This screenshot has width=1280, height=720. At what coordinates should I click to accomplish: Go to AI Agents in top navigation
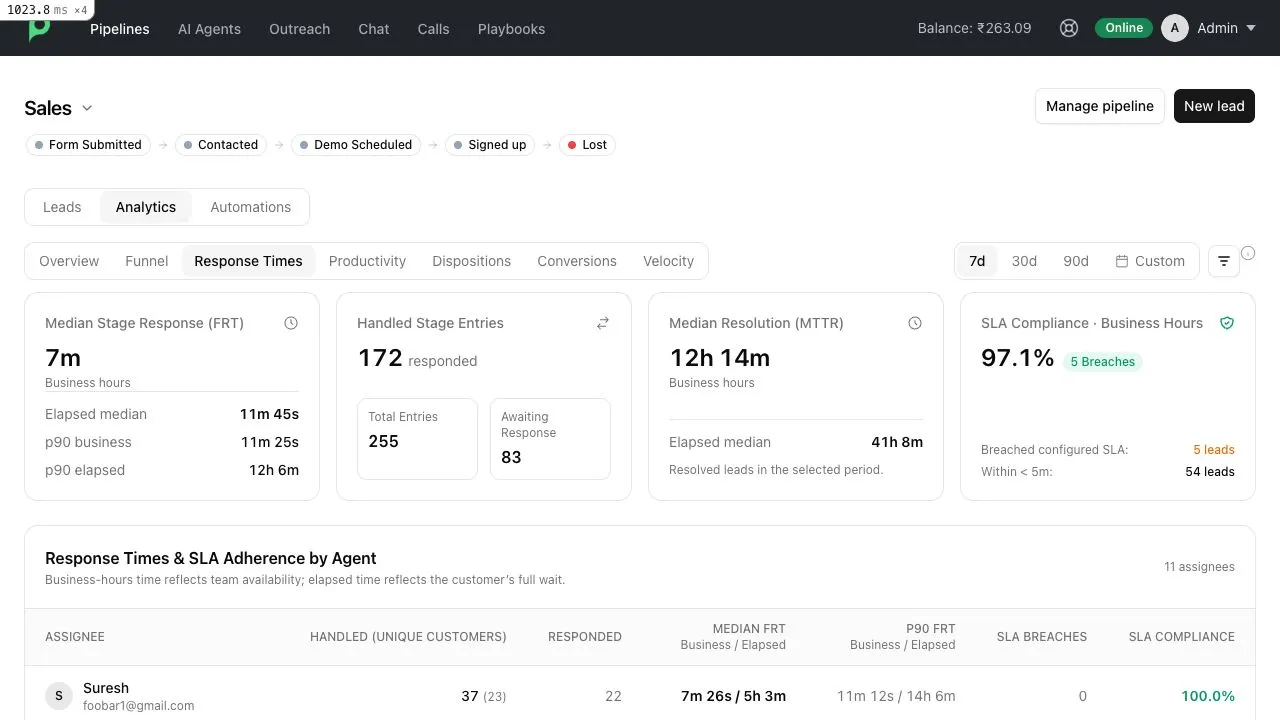tap(209, 29)
